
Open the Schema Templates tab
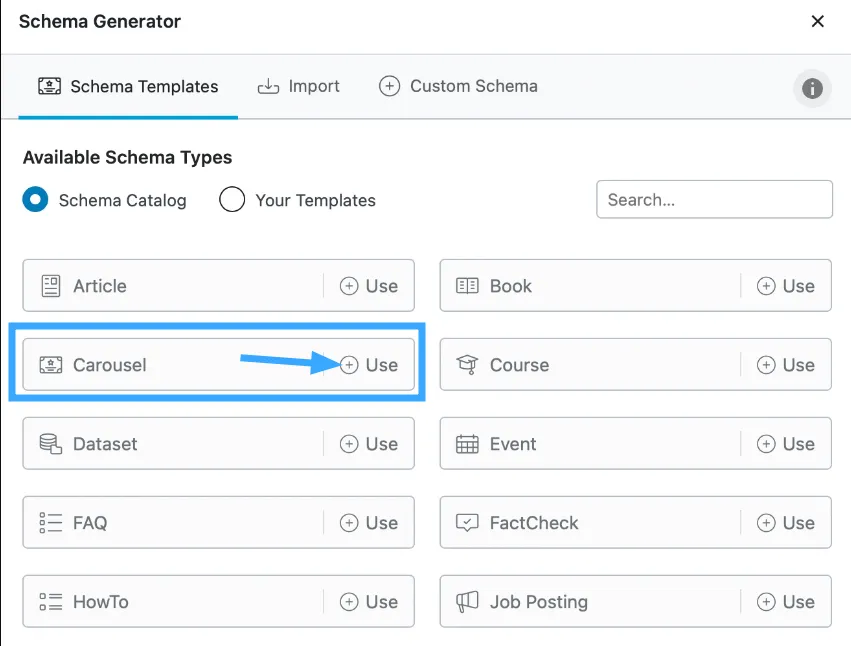(128, 87)
